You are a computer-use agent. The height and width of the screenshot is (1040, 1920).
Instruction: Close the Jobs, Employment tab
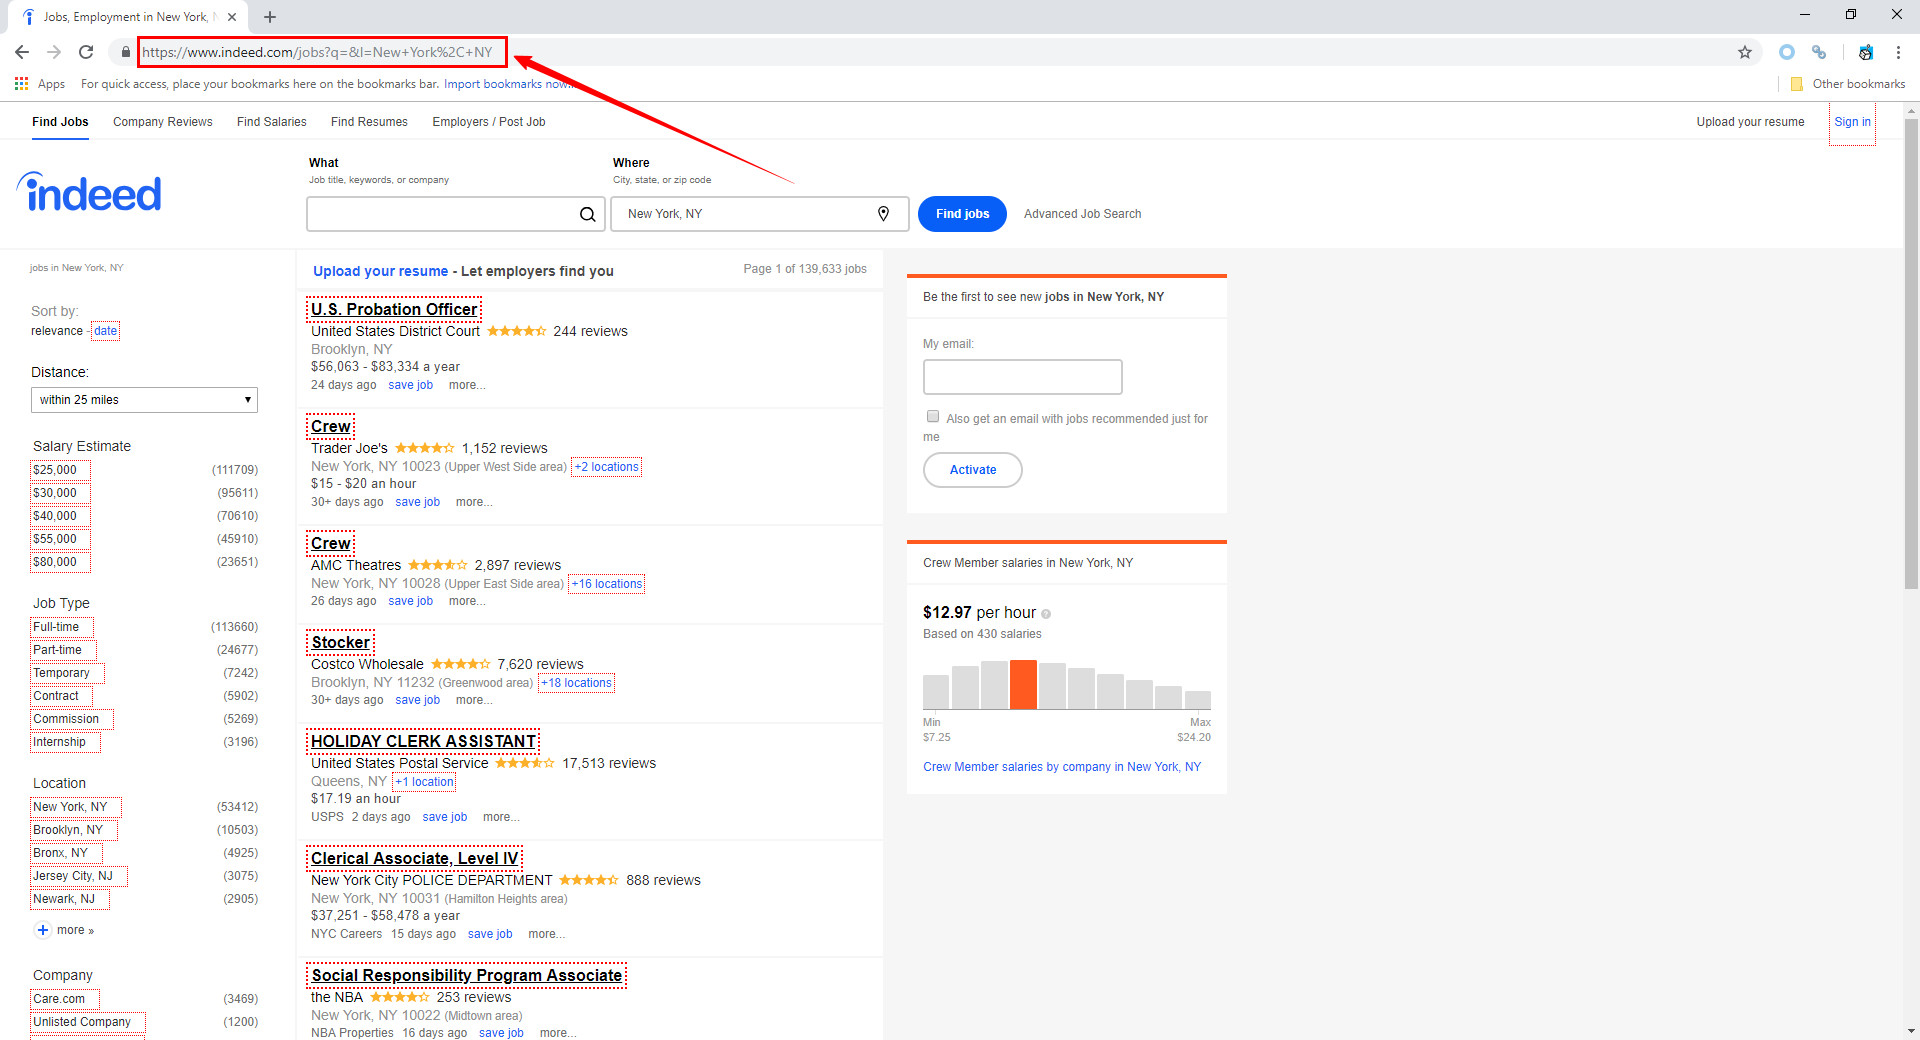pos(232,17)
